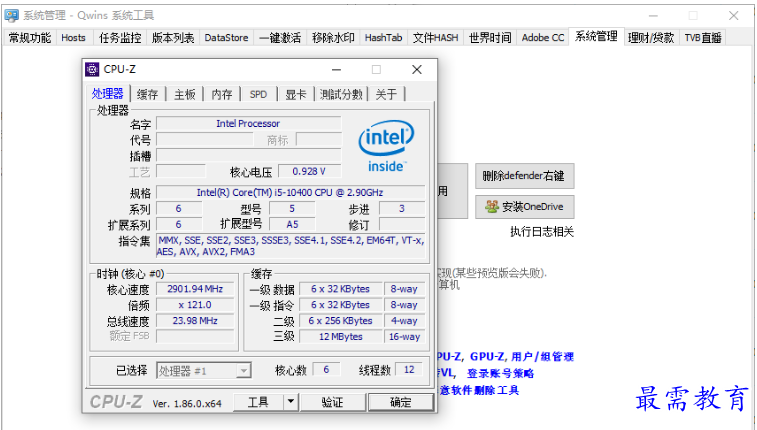Click the 步进 value 3
757x430 pixels.
click(x=402, y=208)
